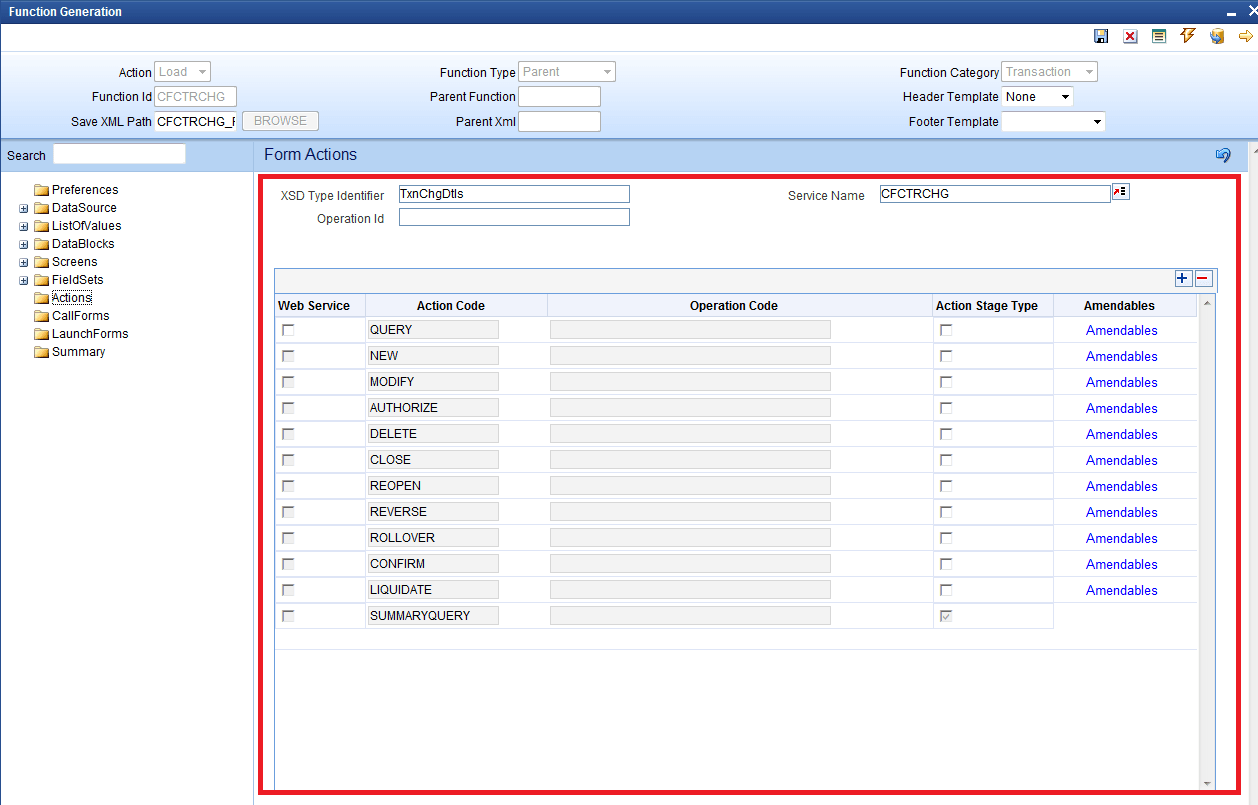Viewport: 1258px width, 805px height.
Task: Click the Operation Id input field
Action: tap(514, 217)
